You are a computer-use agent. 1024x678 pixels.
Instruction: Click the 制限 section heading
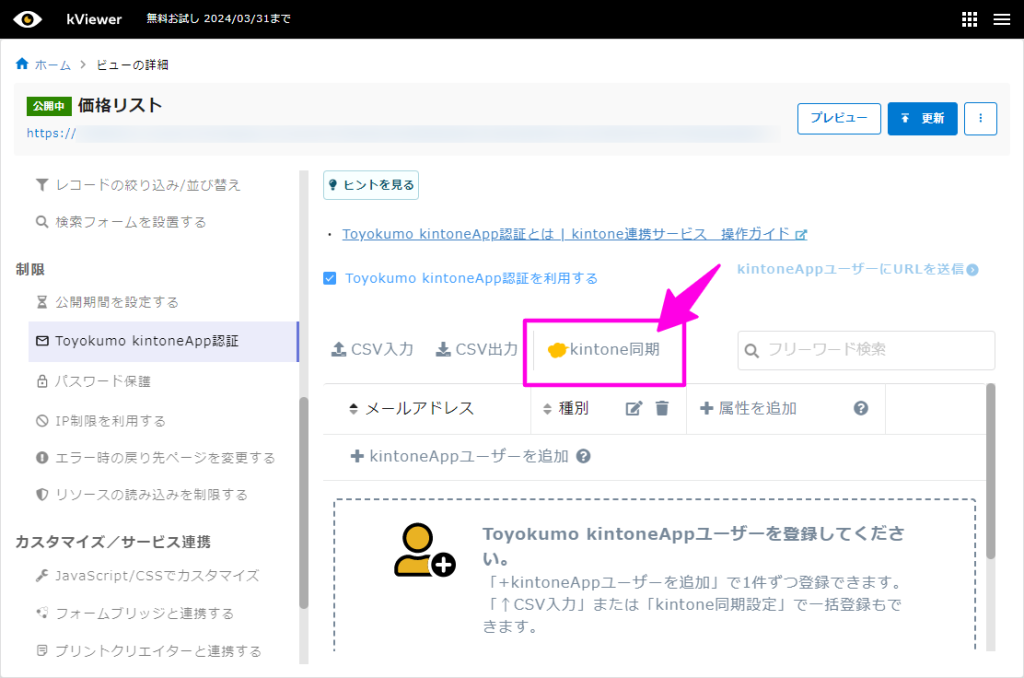(30, 269)
